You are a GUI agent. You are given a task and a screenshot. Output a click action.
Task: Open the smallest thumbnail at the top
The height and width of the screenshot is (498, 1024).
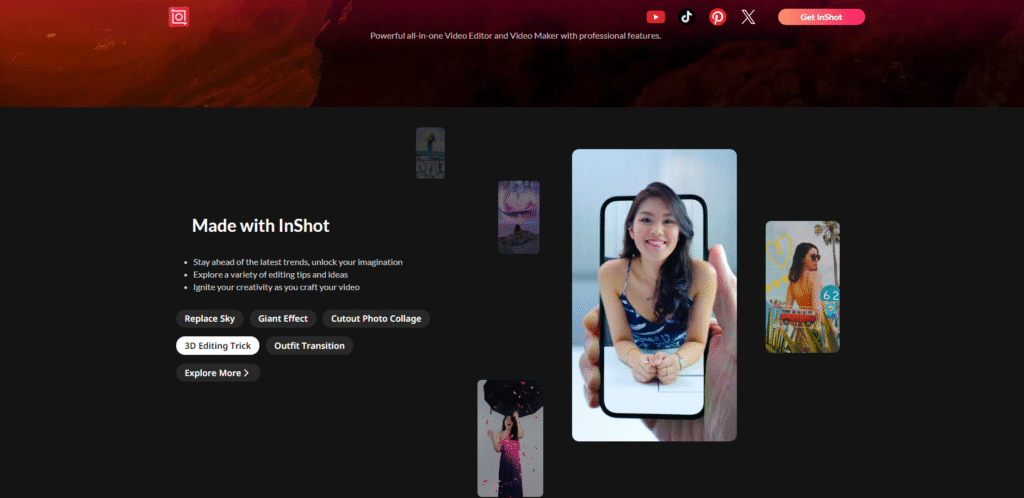click(x=430, y=153)
